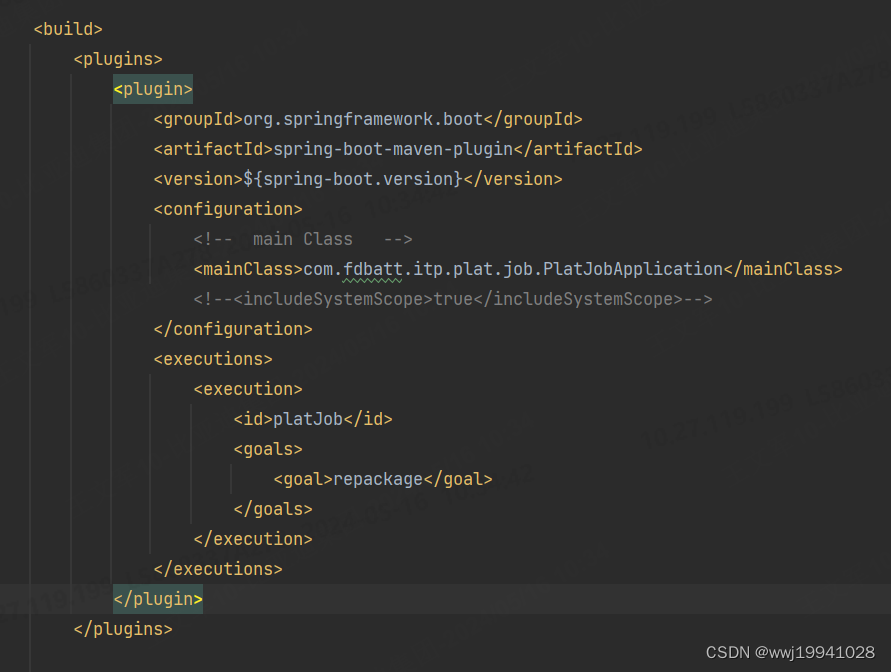Click the plugins closing tag

tap(122, 629)
